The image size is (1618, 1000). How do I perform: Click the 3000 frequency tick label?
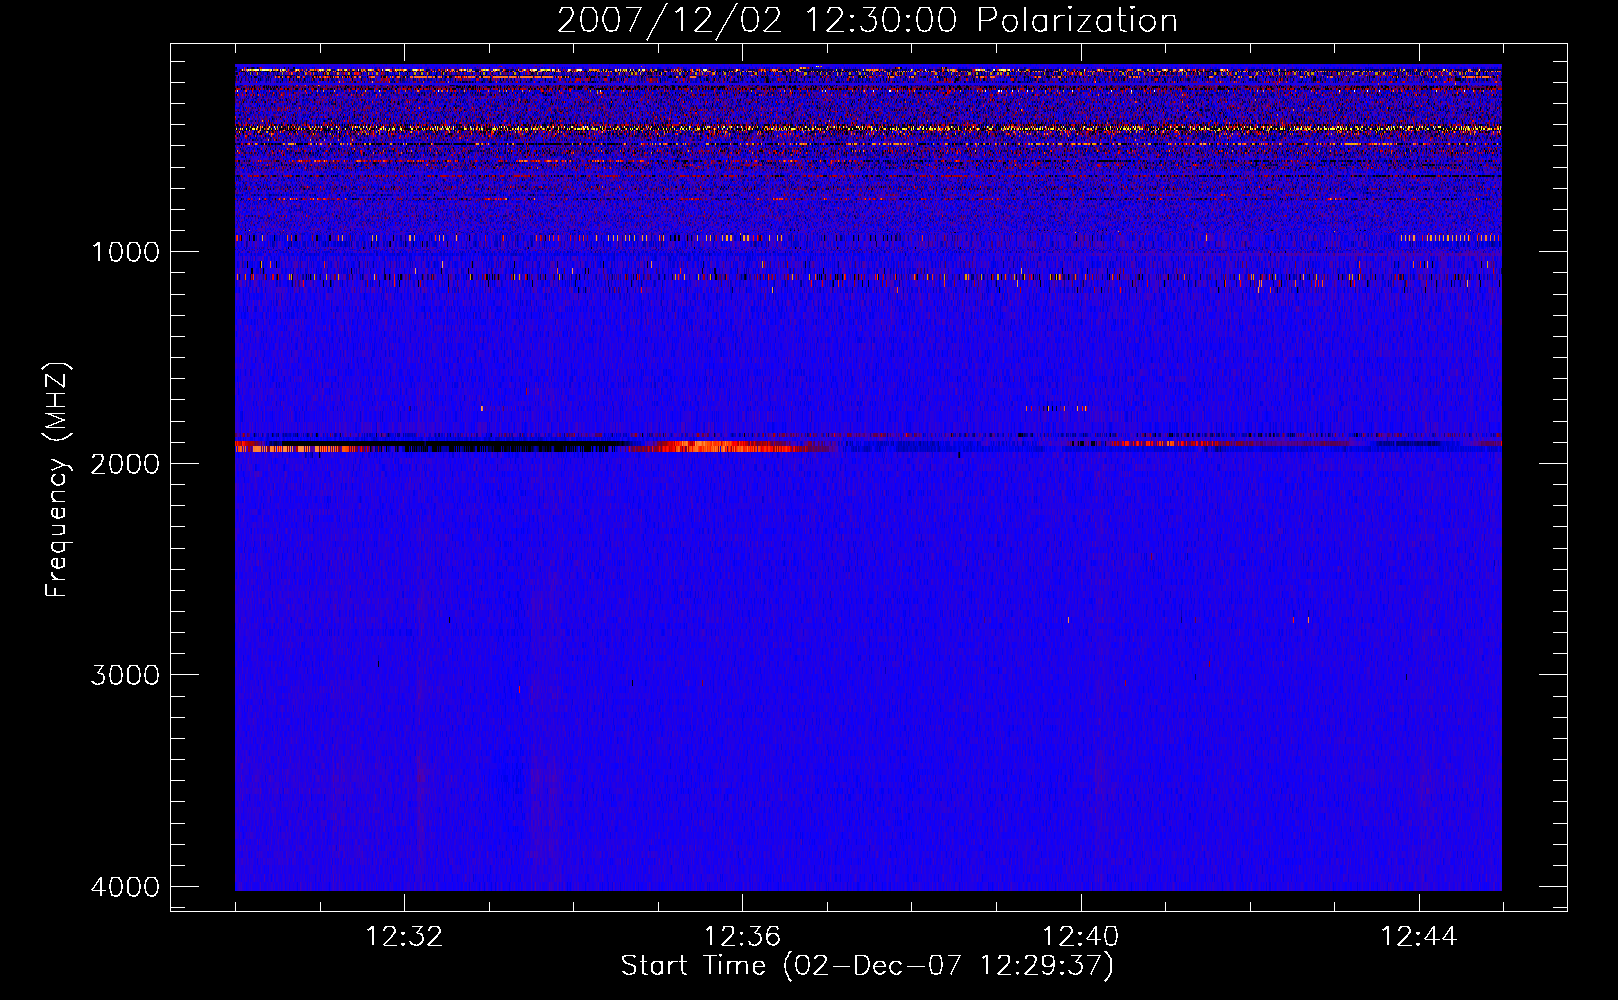[125, 675]
